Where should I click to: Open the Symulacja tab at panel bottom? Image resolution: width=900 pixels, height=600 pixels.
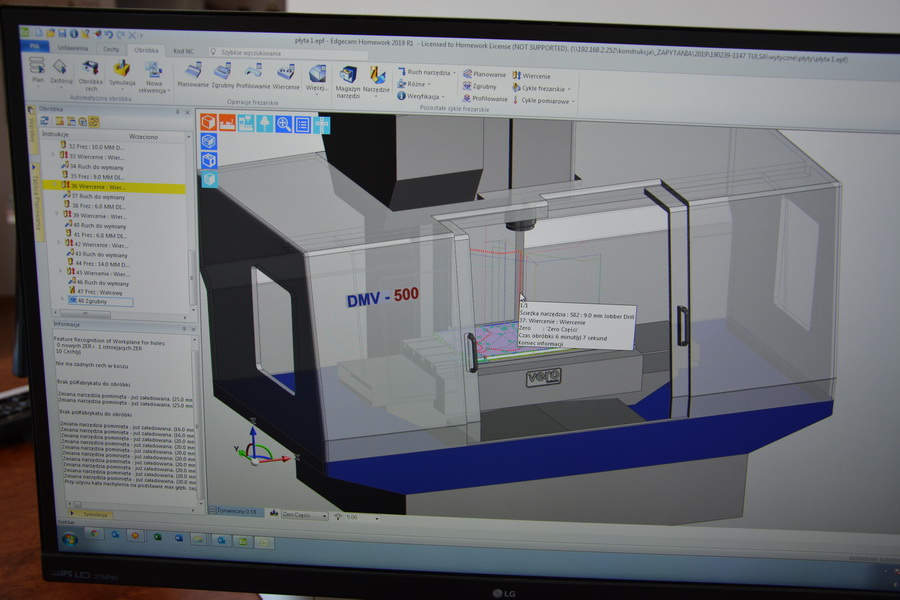point(92,514)
